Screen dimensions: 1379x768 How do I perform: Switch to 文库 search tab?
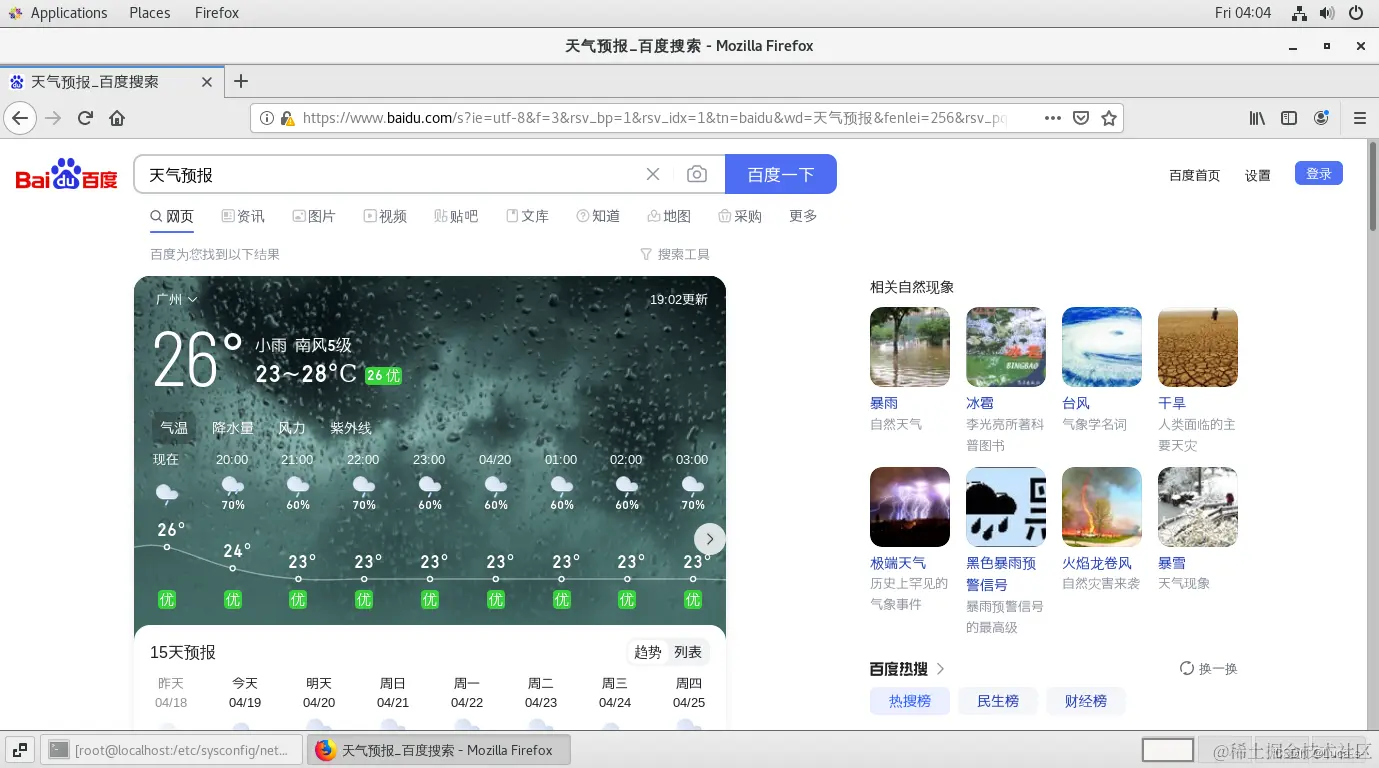[x=527, y=216]
